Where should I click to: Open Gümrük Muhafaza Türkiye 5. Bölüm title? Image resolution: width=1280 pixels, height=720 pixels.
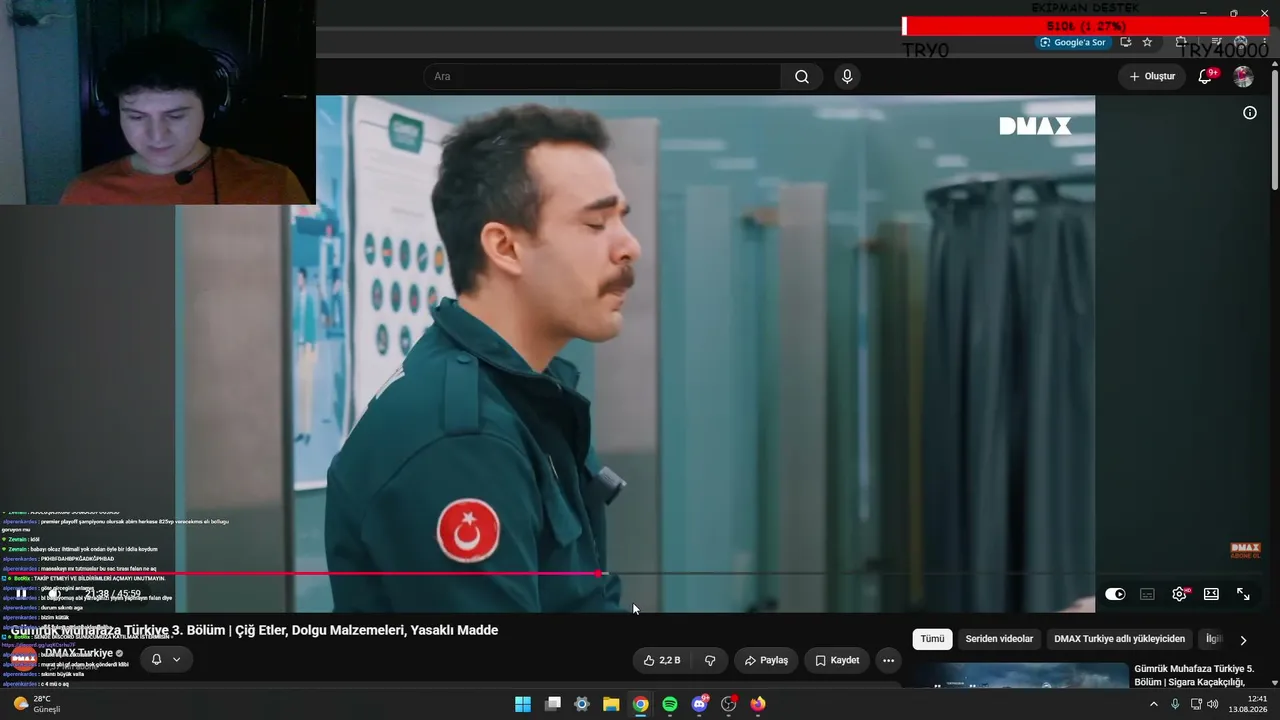point(1194,675)
